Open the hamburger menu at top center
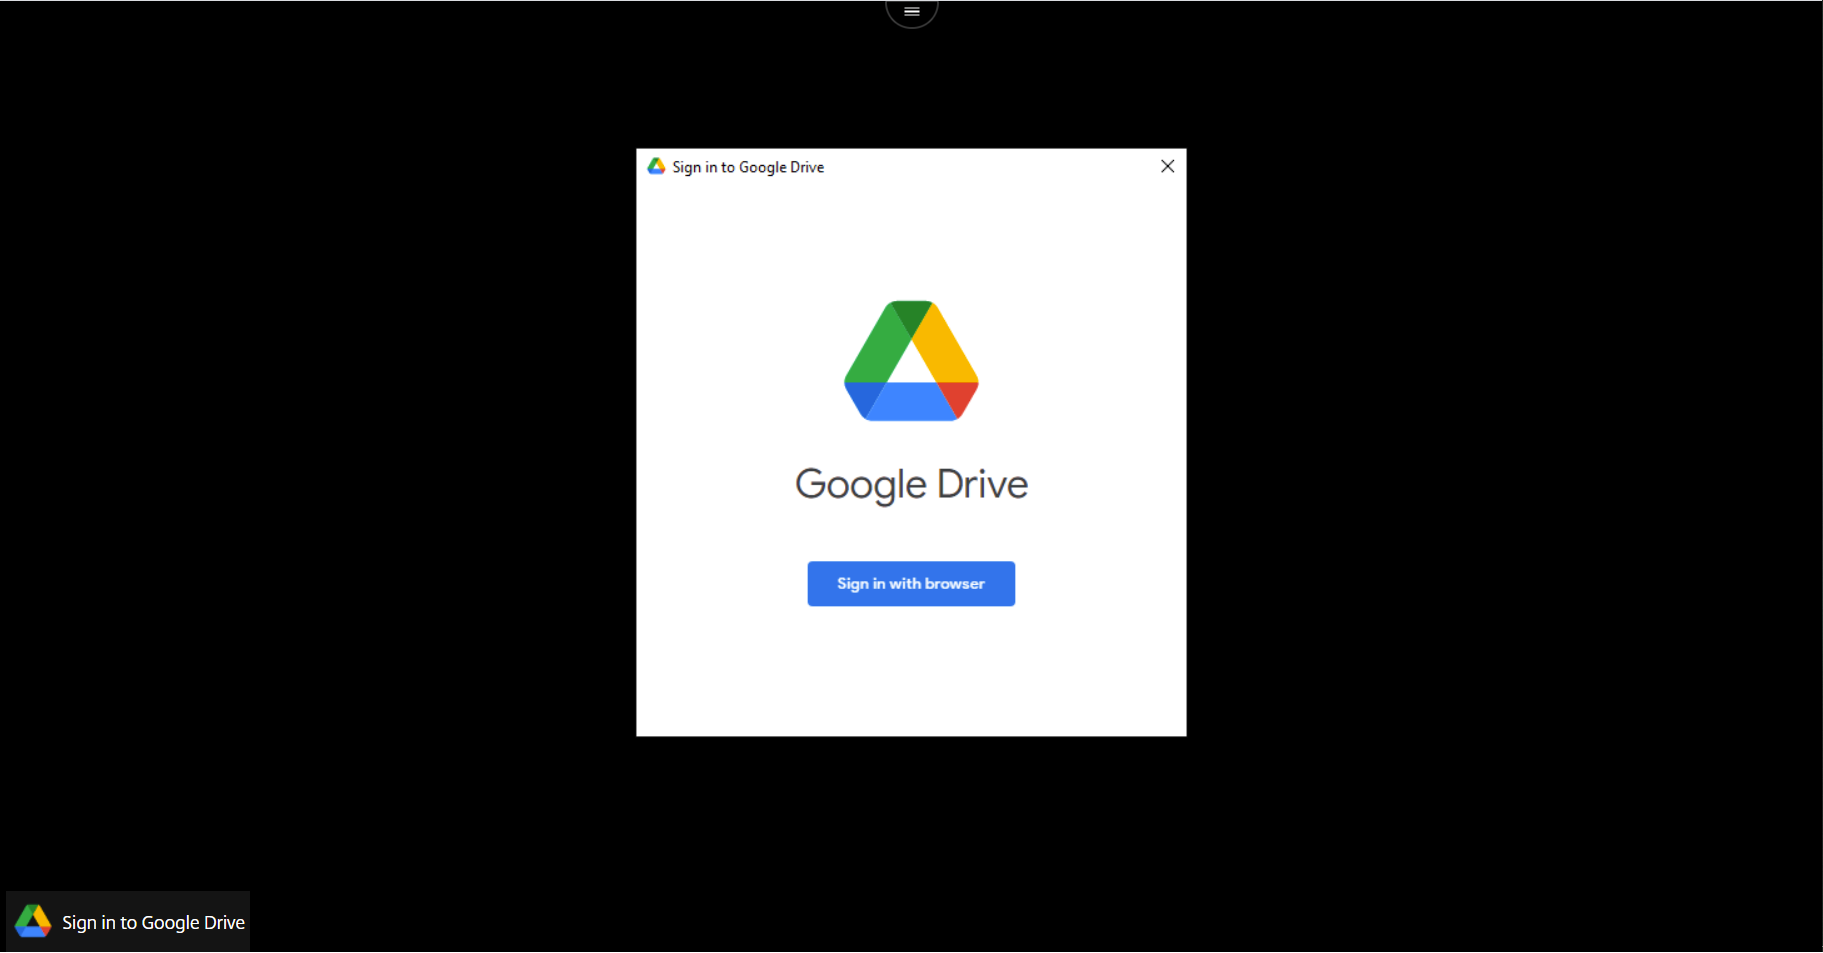1823x953 pixels. 912,12
